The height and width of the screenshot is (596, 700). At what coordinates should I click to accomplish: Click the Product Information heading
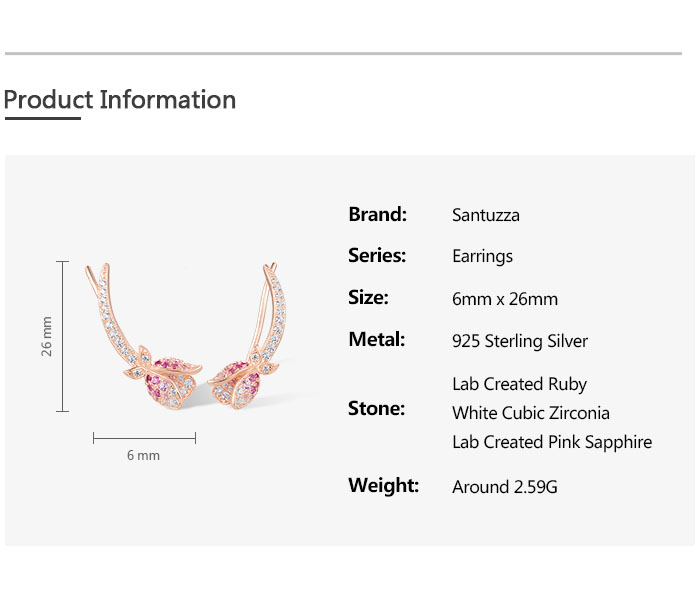tap(120, 100)
